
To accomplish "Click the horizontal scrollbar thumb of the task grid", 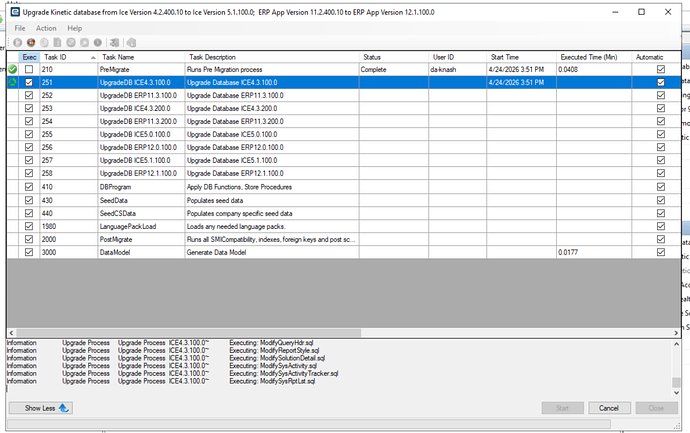I will [x=189, y=333].
